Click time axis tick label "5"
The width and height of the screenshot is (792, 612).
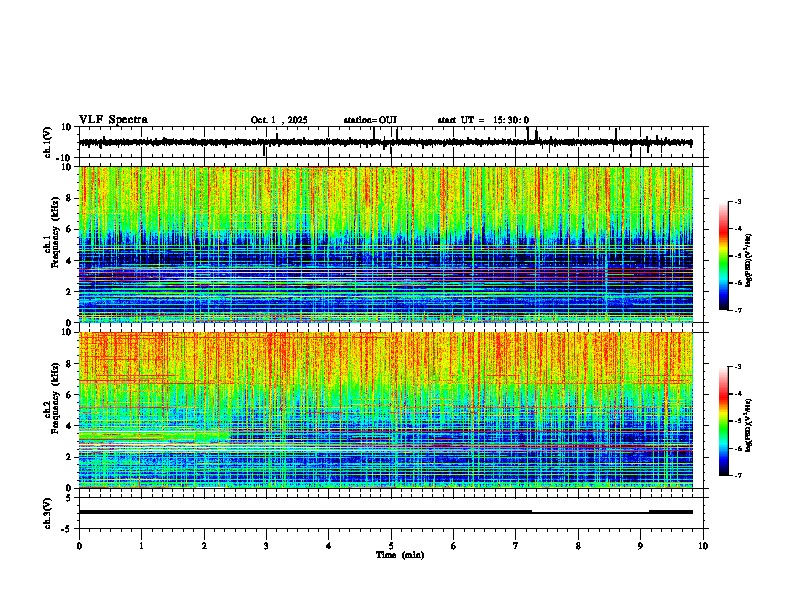[x=391, y=546]
